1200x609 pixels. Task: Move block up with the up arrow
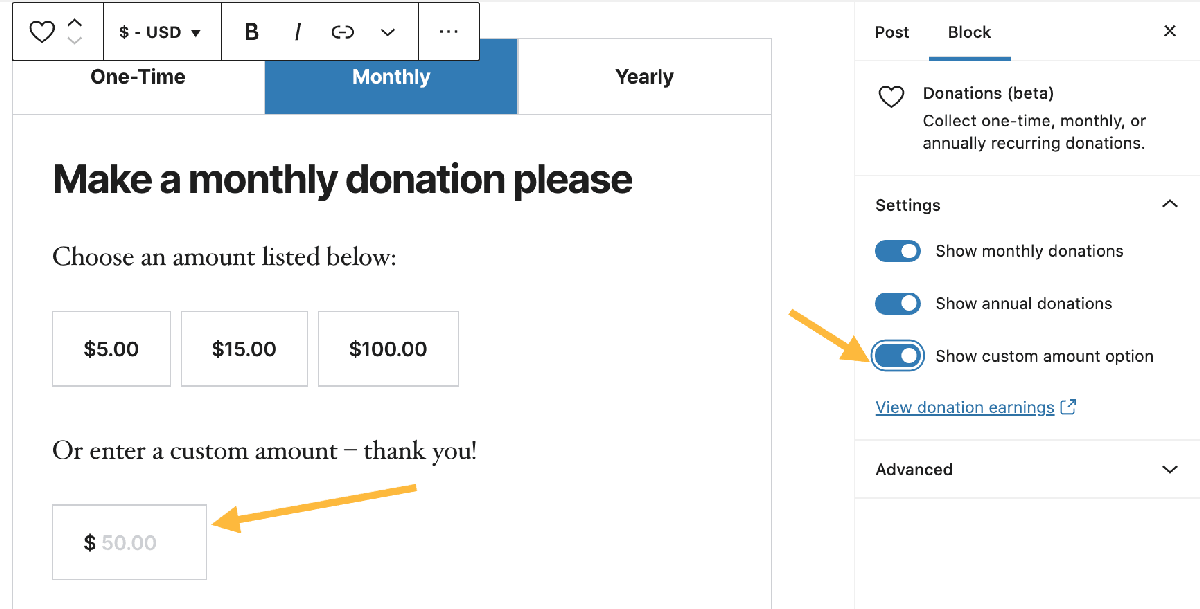[75, 24]
